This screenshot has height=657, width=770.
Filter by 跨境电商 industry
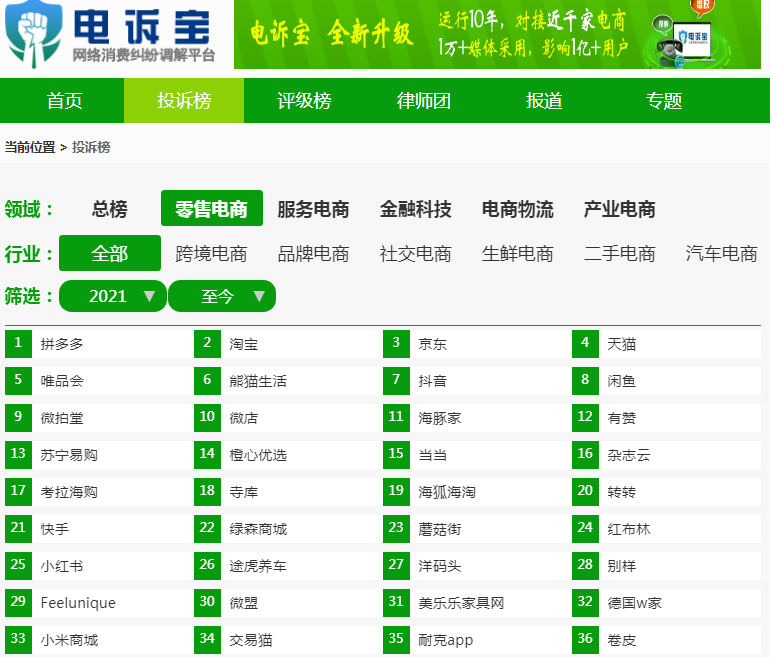[x=211, y=254]
